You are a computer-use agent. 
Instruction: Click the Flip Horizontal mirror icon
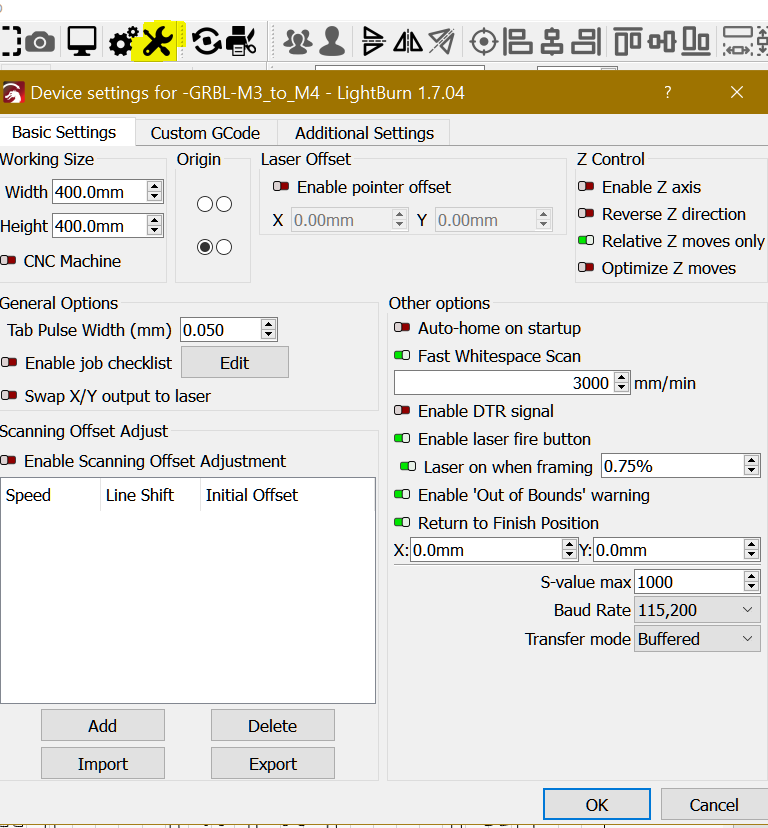(408, 41)
